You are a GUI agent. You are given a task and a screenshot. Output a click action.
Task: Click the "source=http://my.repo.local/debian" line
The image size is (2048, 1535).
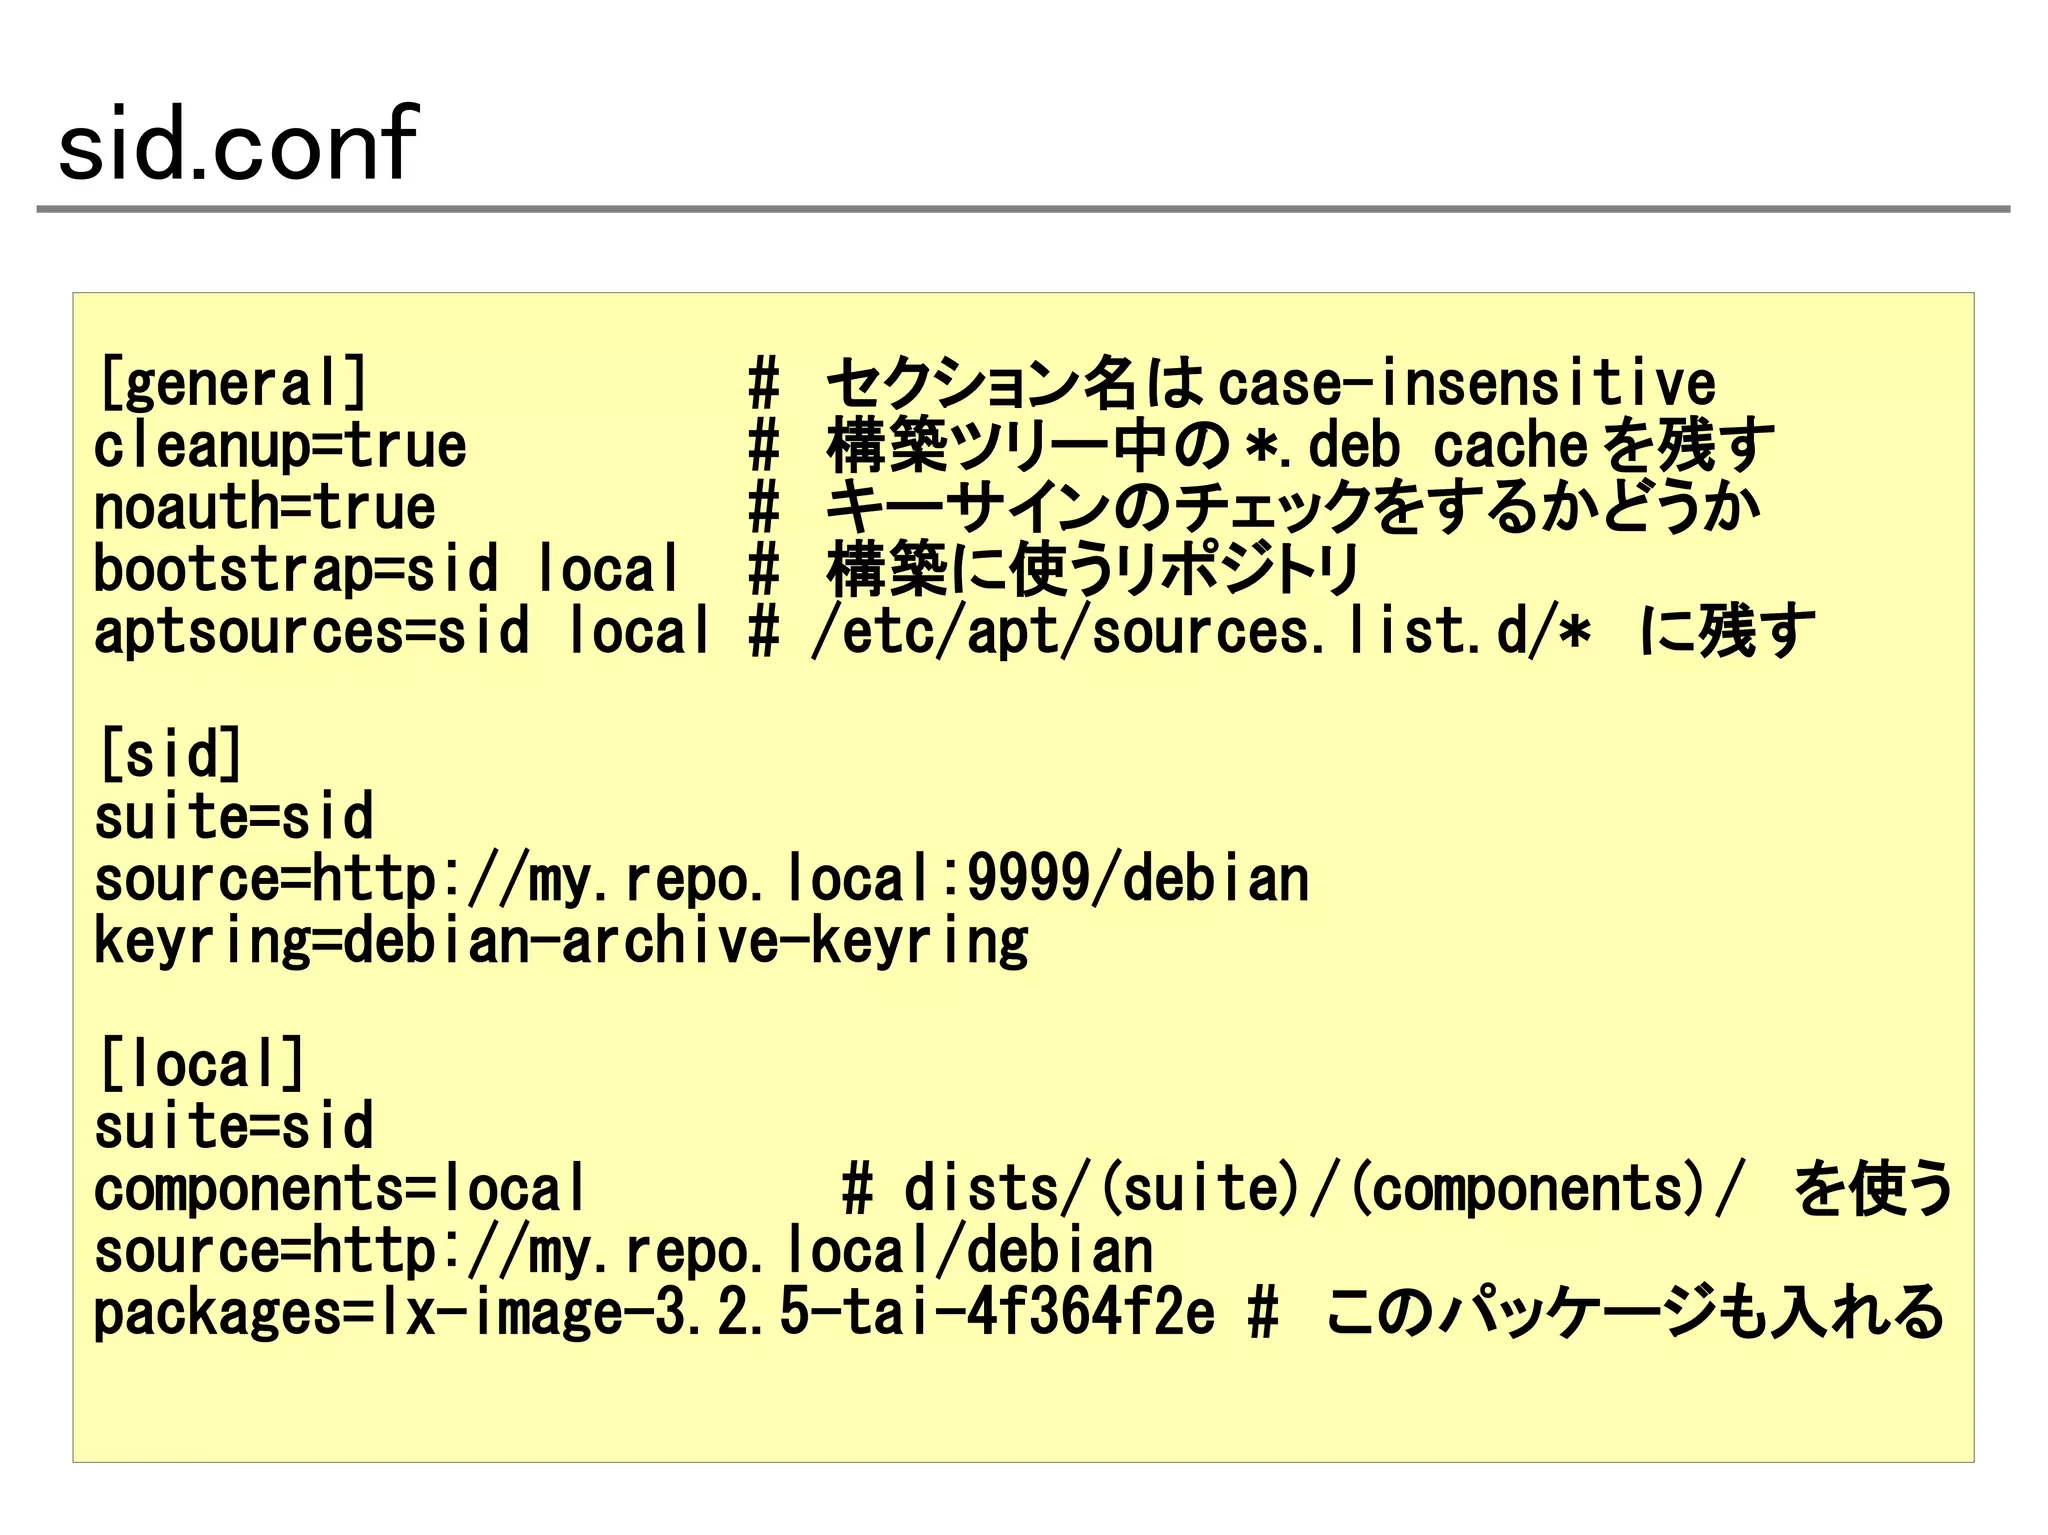623,1251
